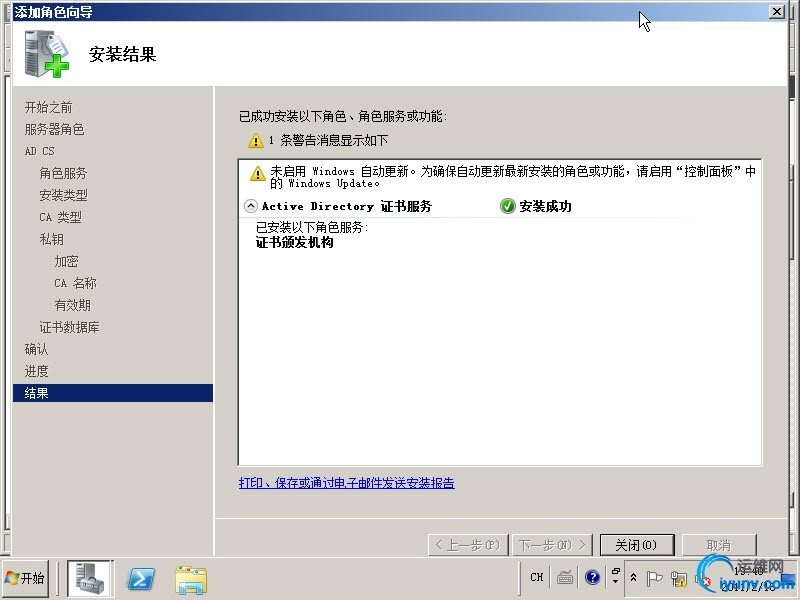This screenshot has width=800, height=600.
Task: Click the CH language indicator
Action: click(536, 577)
